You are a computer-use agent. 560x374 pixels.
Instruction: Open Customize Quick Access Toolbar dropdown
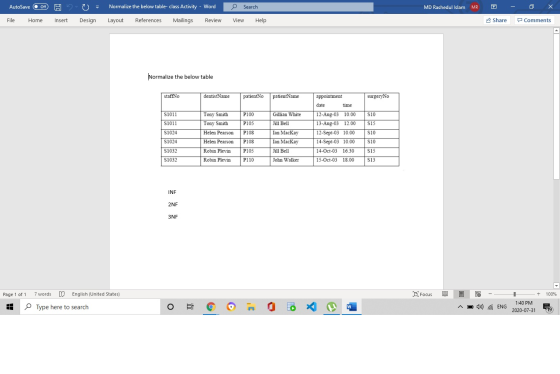[x=97, y=7]
